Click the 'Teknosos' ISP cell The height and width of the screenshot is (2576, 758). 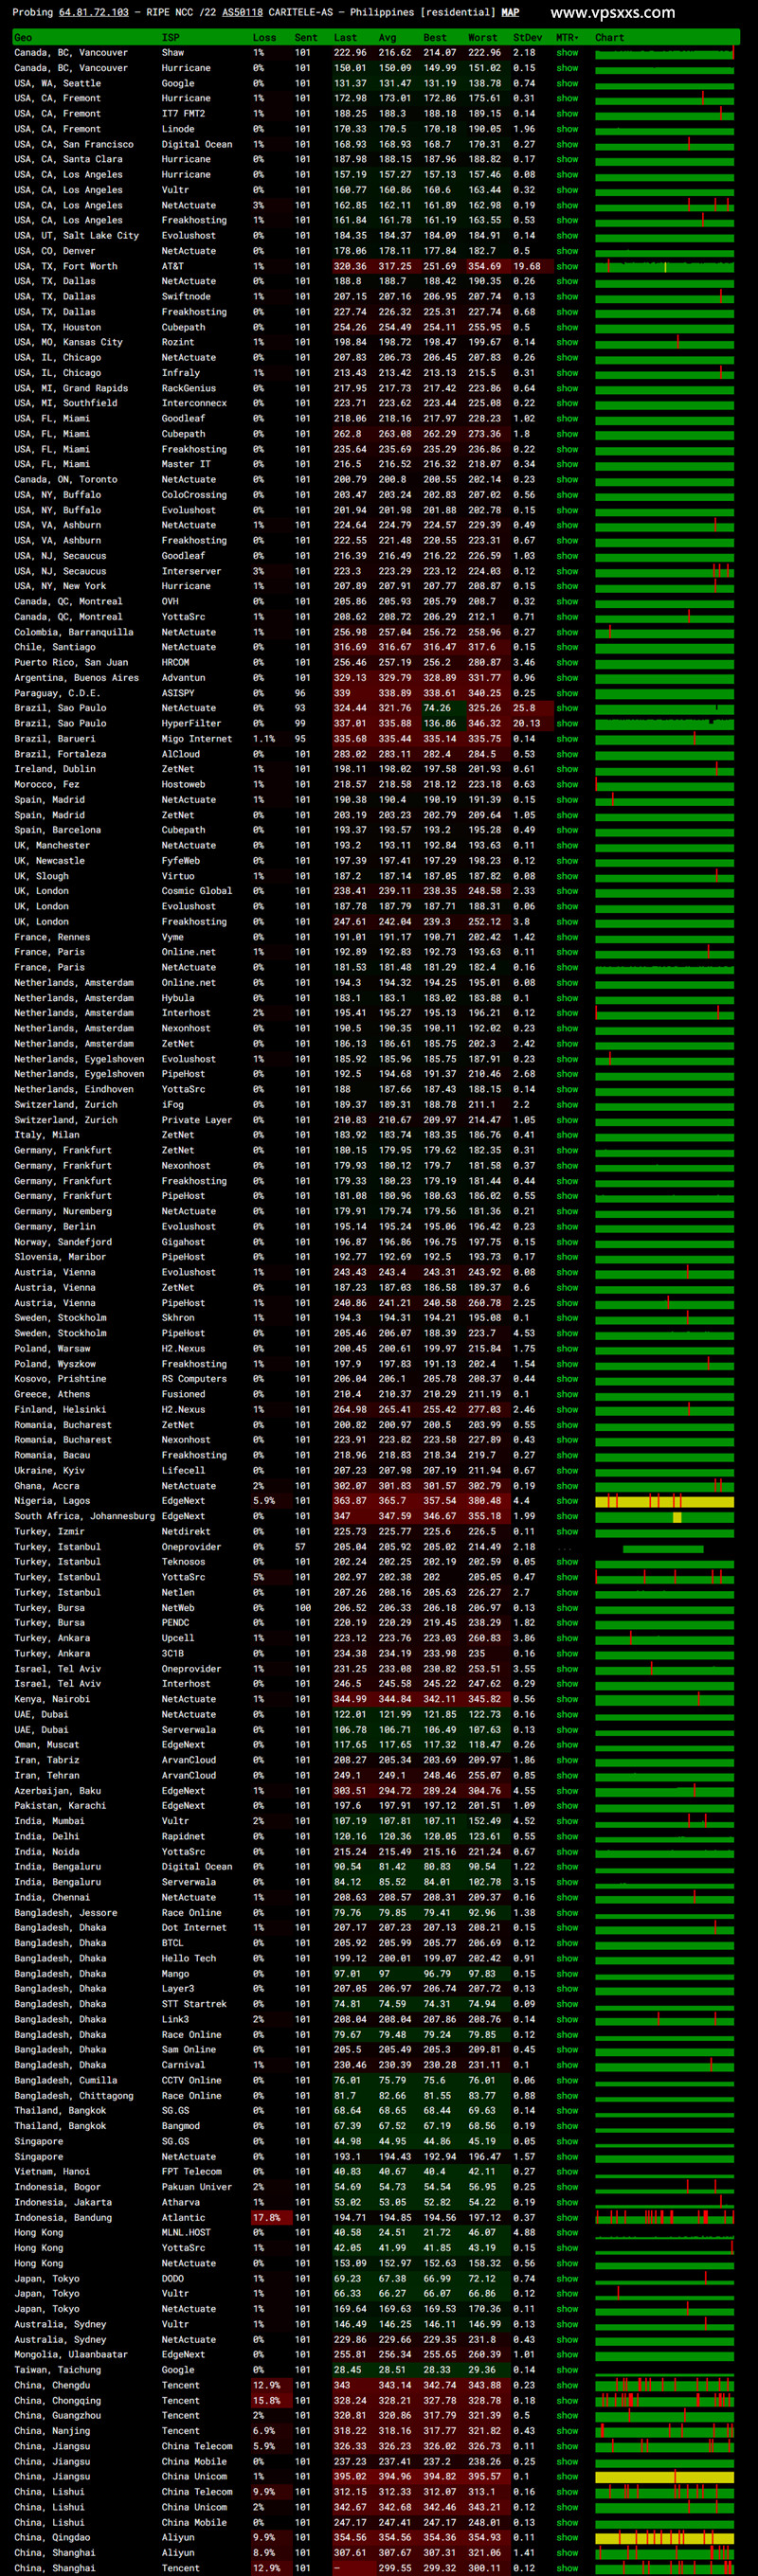coord(183,1562)
